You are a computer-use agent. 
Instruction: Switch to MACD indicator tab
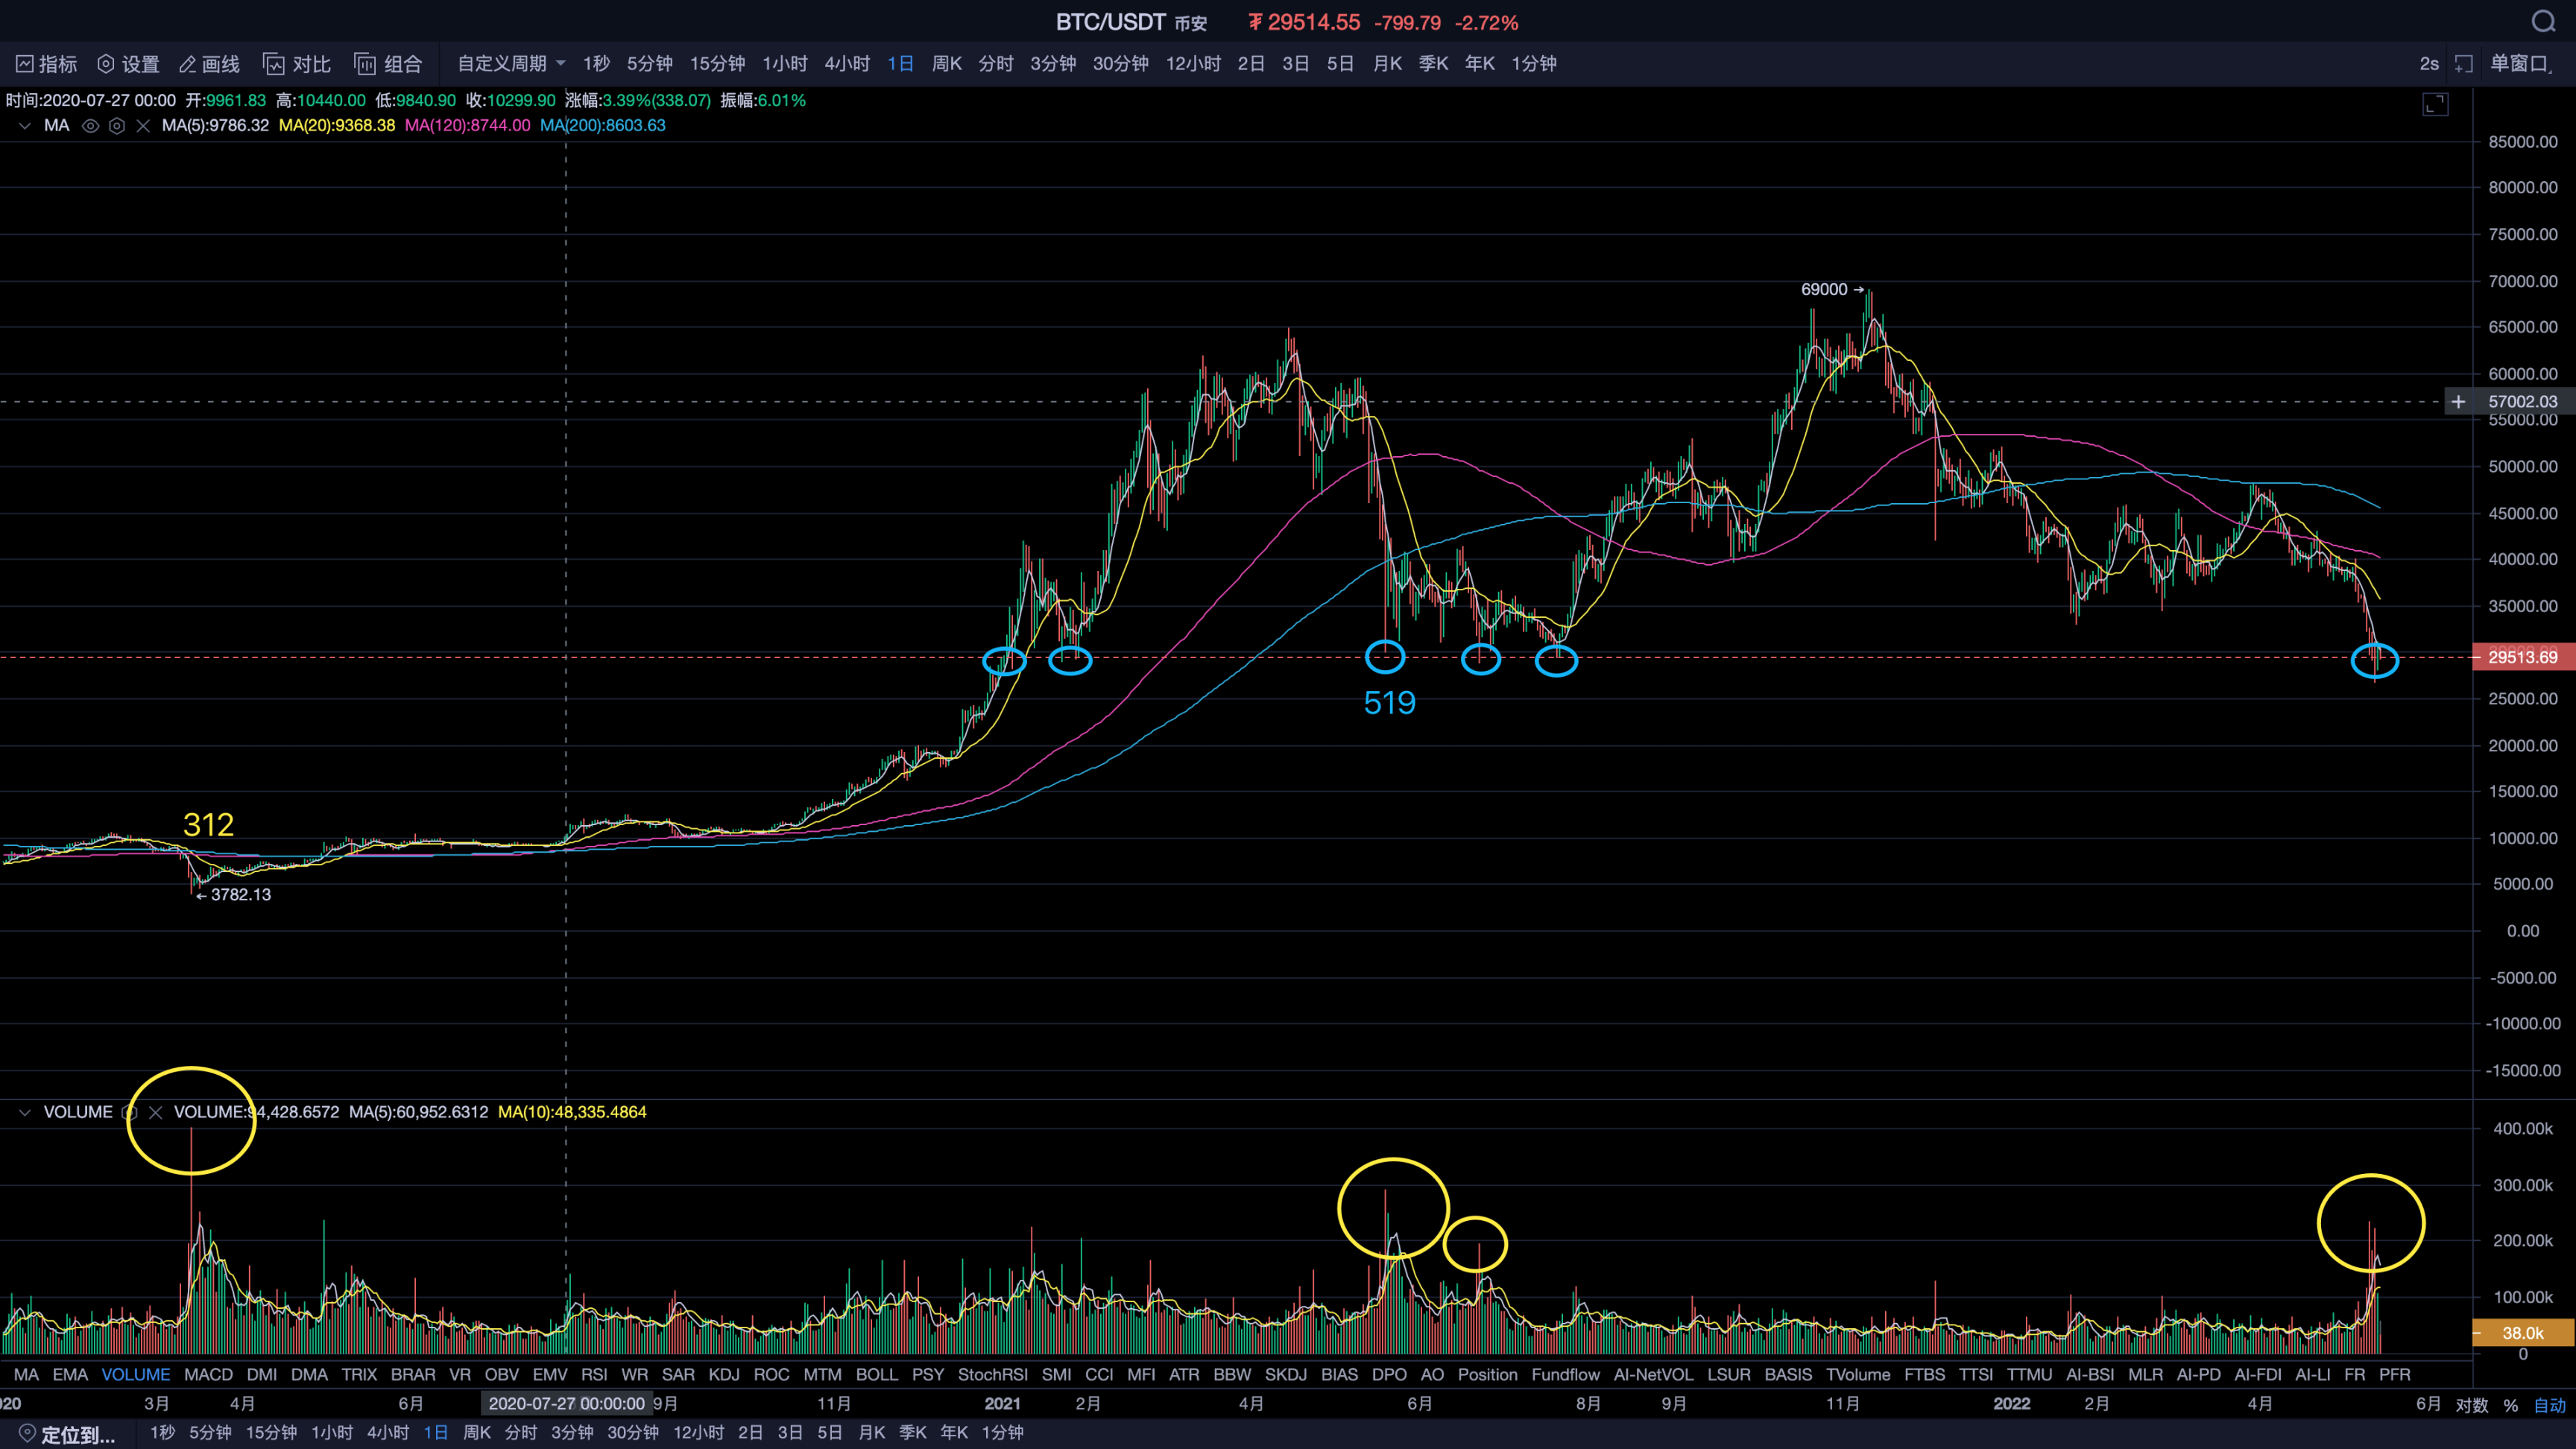pyautogui.click(x=208, y=1374)
